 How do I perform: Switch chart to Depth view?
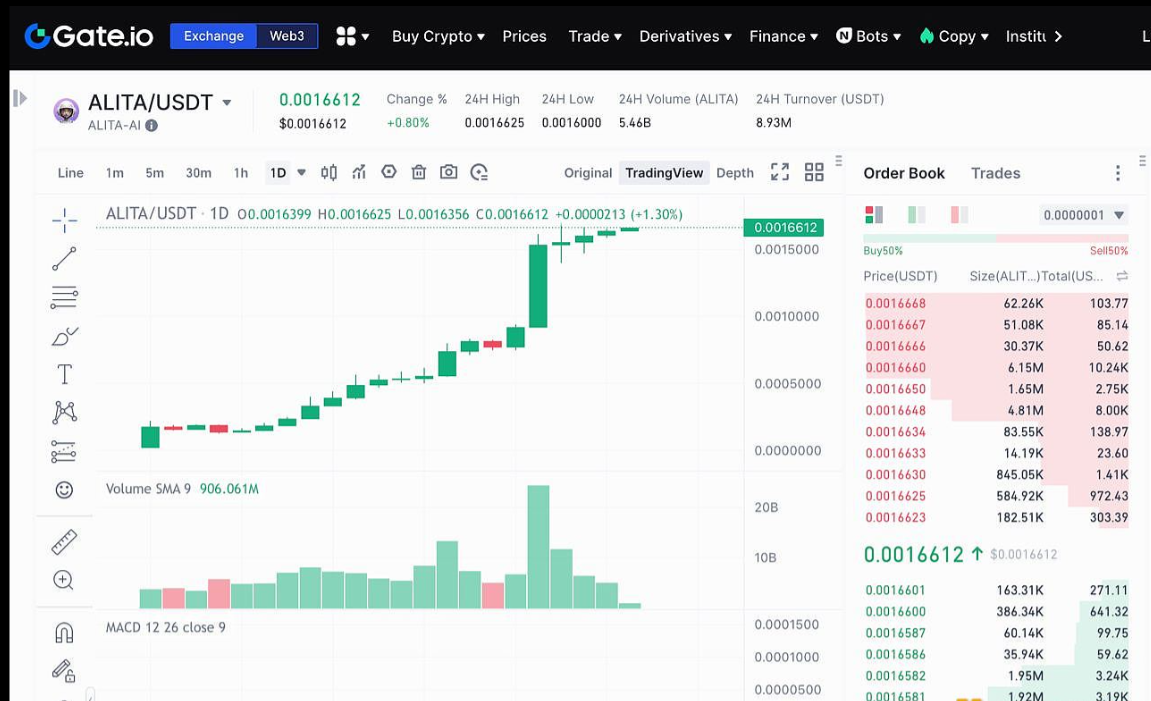pos(734,172)
